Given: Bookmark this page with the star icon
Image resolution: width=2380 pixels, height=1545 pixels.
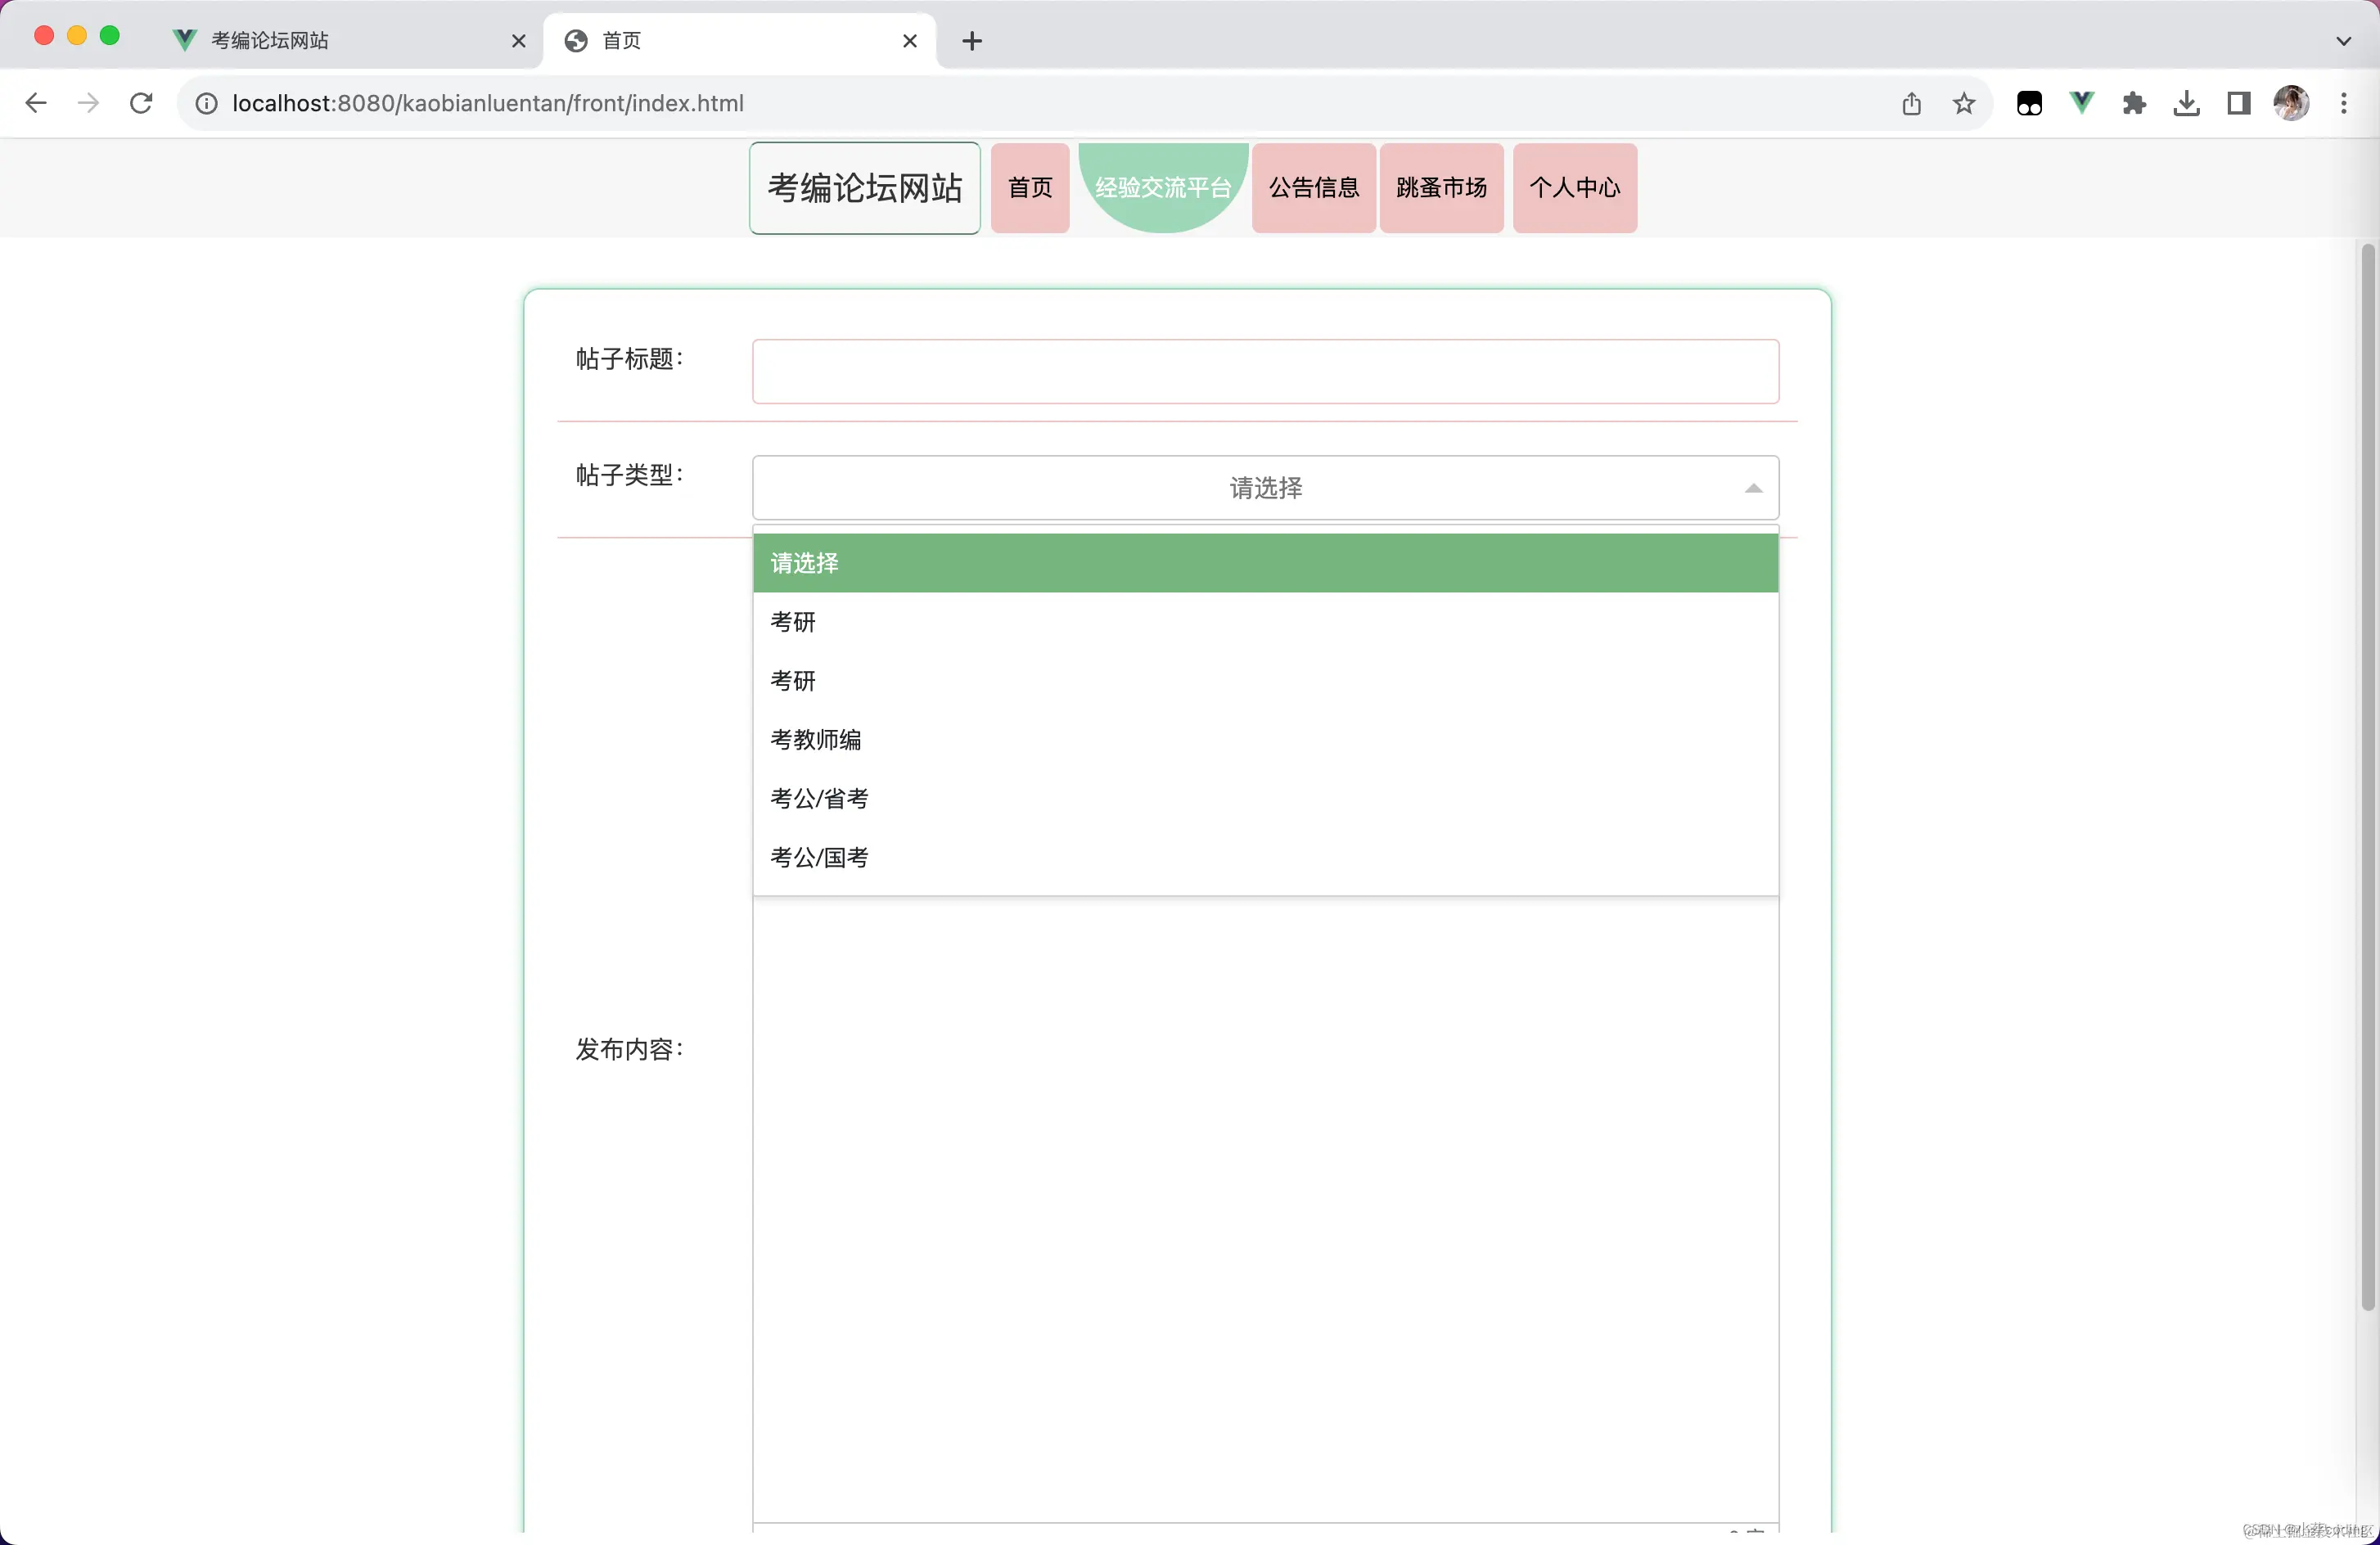Looking at the screenshot, I should click(1963, 102).
